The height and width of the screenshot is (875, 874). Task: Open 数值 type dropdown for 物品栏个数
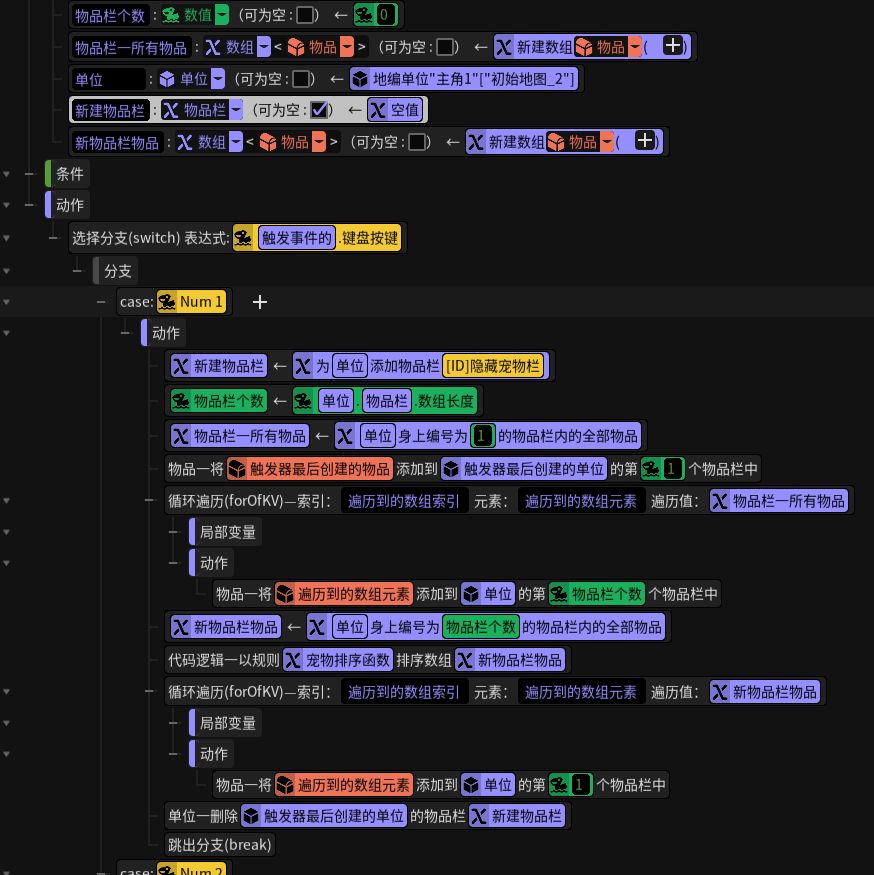[222, 15]
